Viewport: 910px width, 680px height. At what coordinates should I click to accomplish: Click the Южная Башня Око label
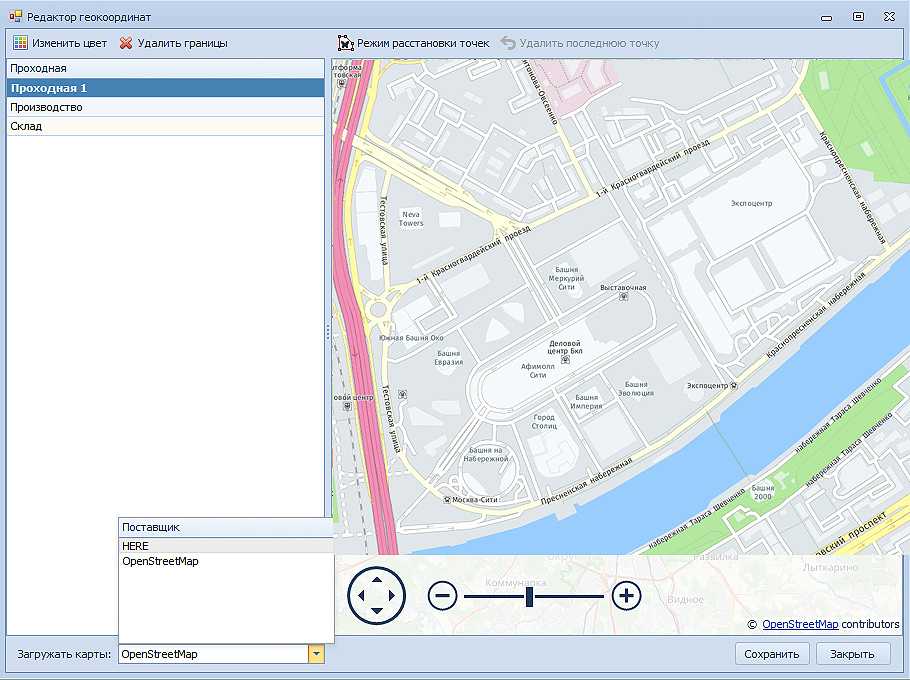point(411,338)
